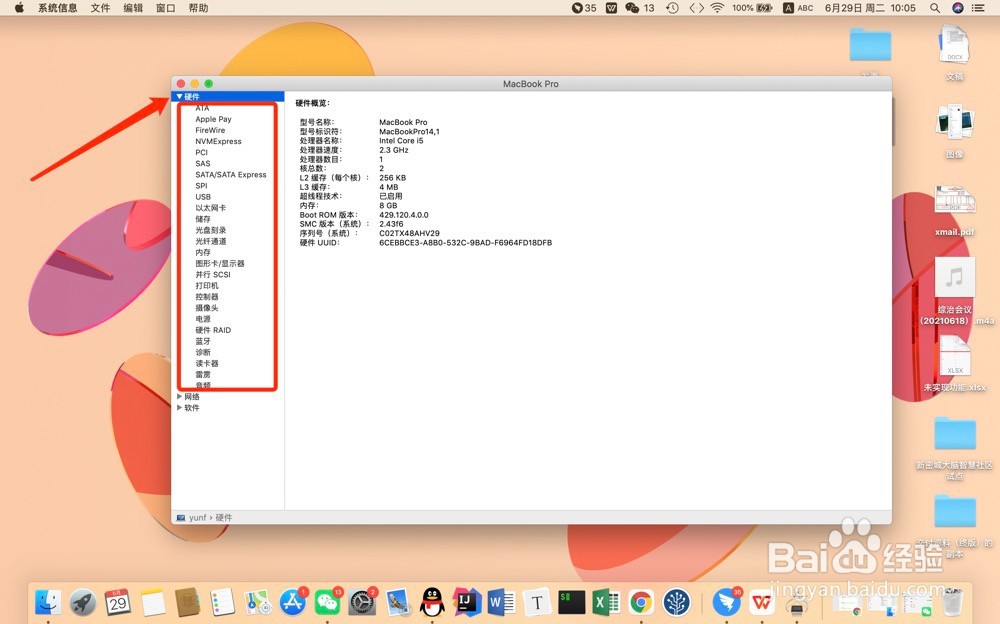
Task: Open WeChat from the Dock
Action: click(326, 603)
